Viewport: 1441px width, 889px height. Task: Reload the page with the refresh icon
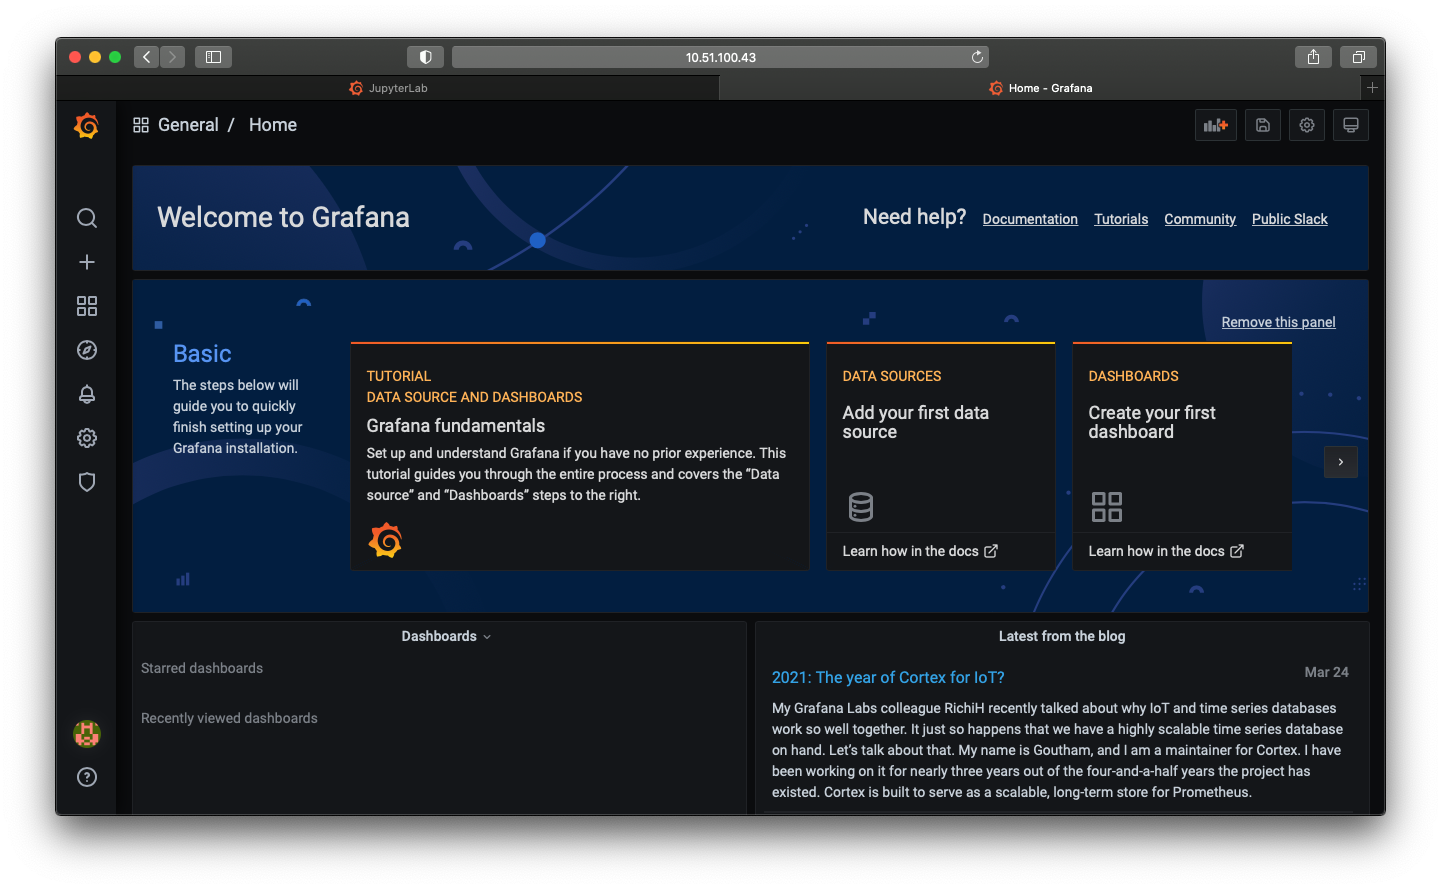(x=977, y=57)
